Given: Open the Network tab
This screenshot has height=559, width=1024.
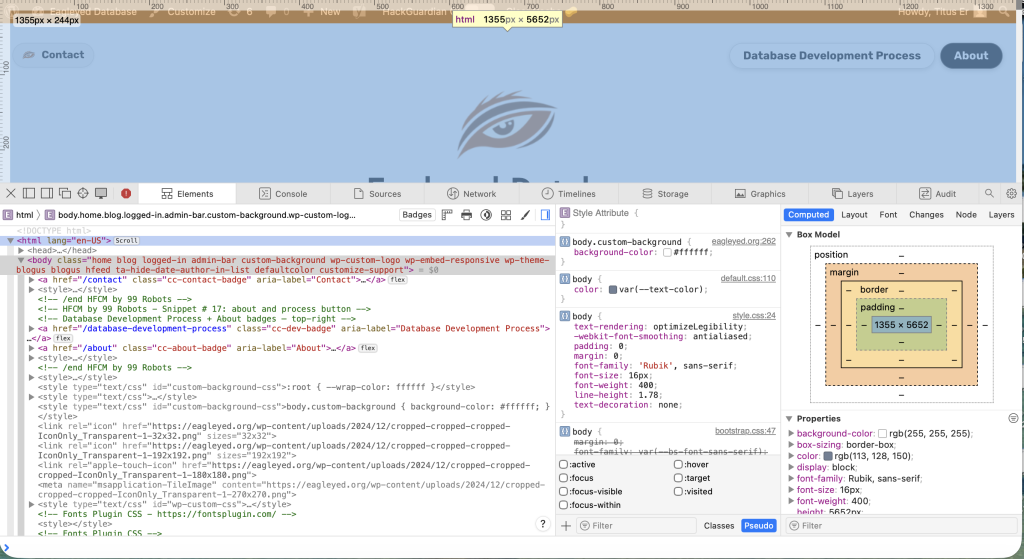Looking at the screenshot, I should pos(471,194).
